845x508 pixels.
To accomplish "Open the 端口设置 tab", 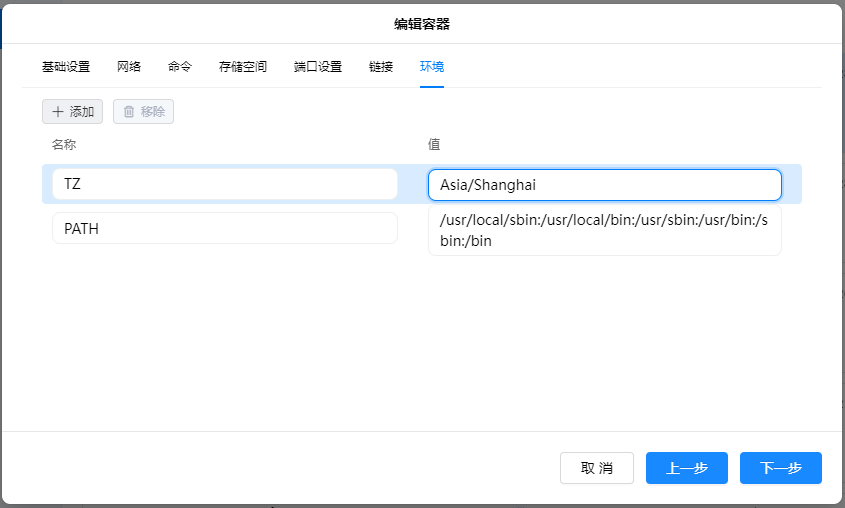I will coord(318,67).
